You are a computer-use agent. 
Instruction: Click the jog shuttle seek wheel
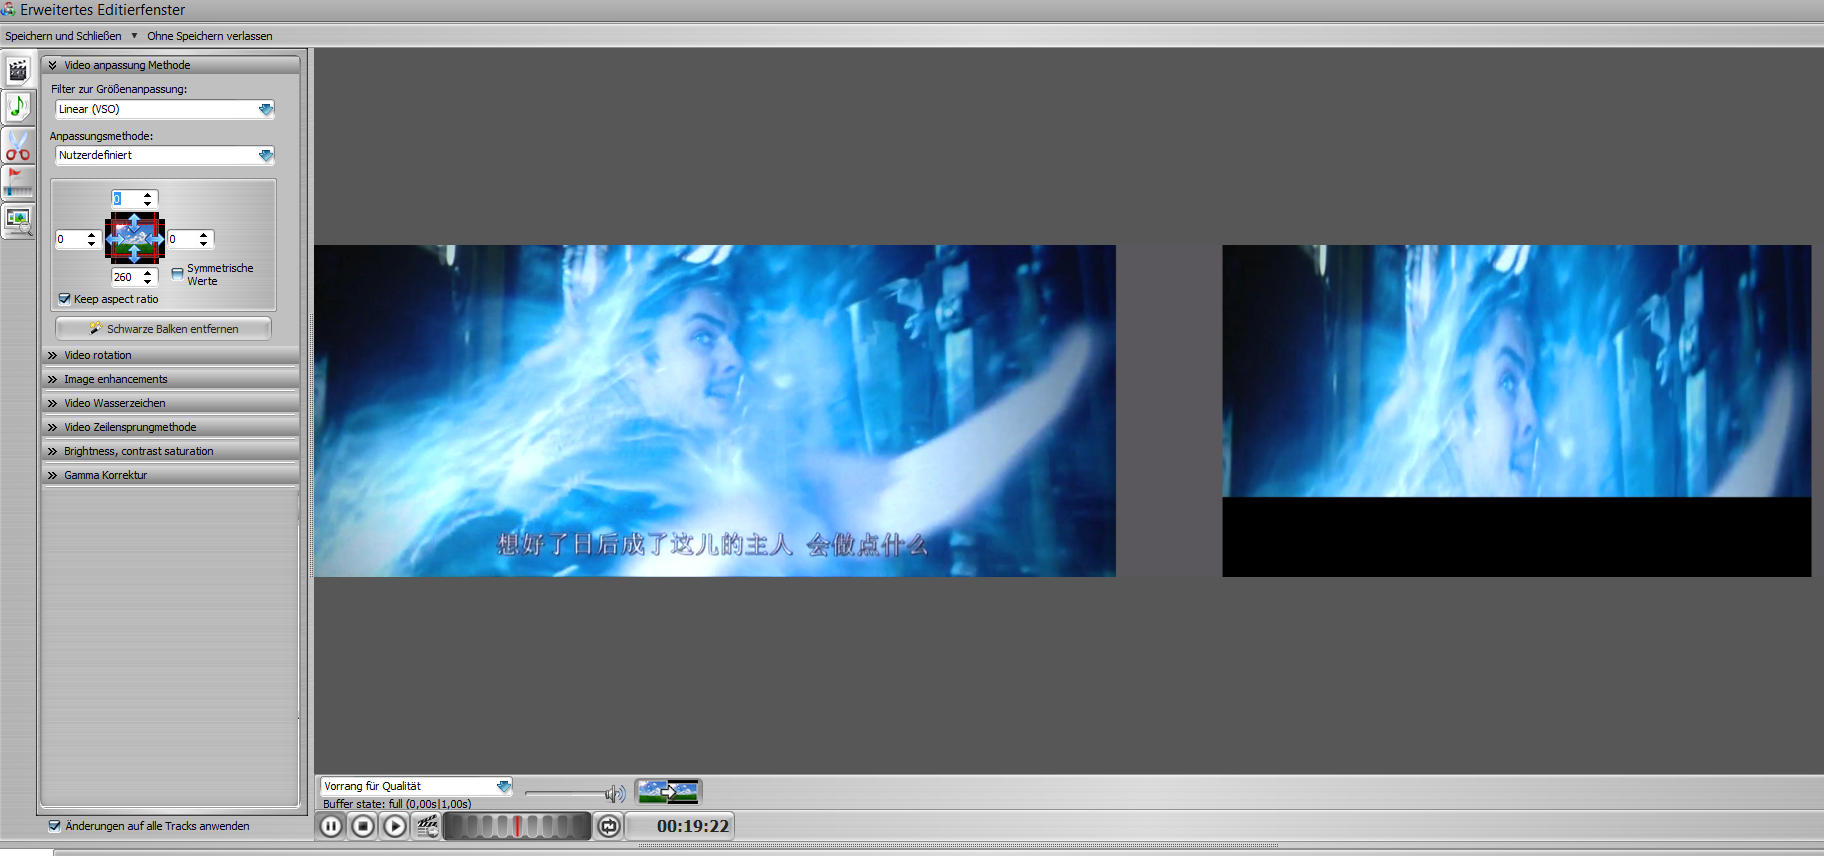tap(517, 826)
